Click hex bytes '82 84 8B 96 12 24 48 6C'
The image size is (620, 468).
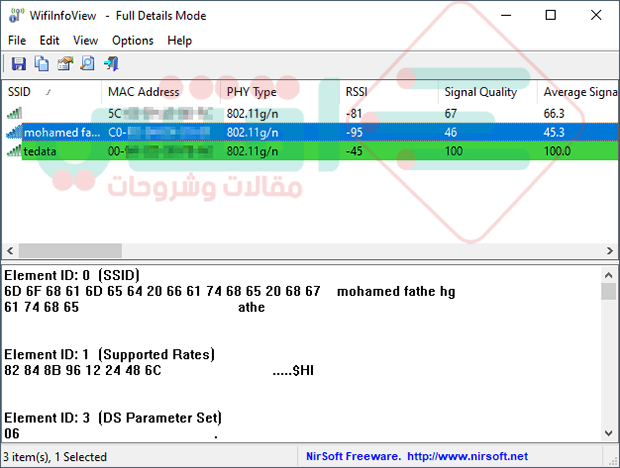coord(83,370)
